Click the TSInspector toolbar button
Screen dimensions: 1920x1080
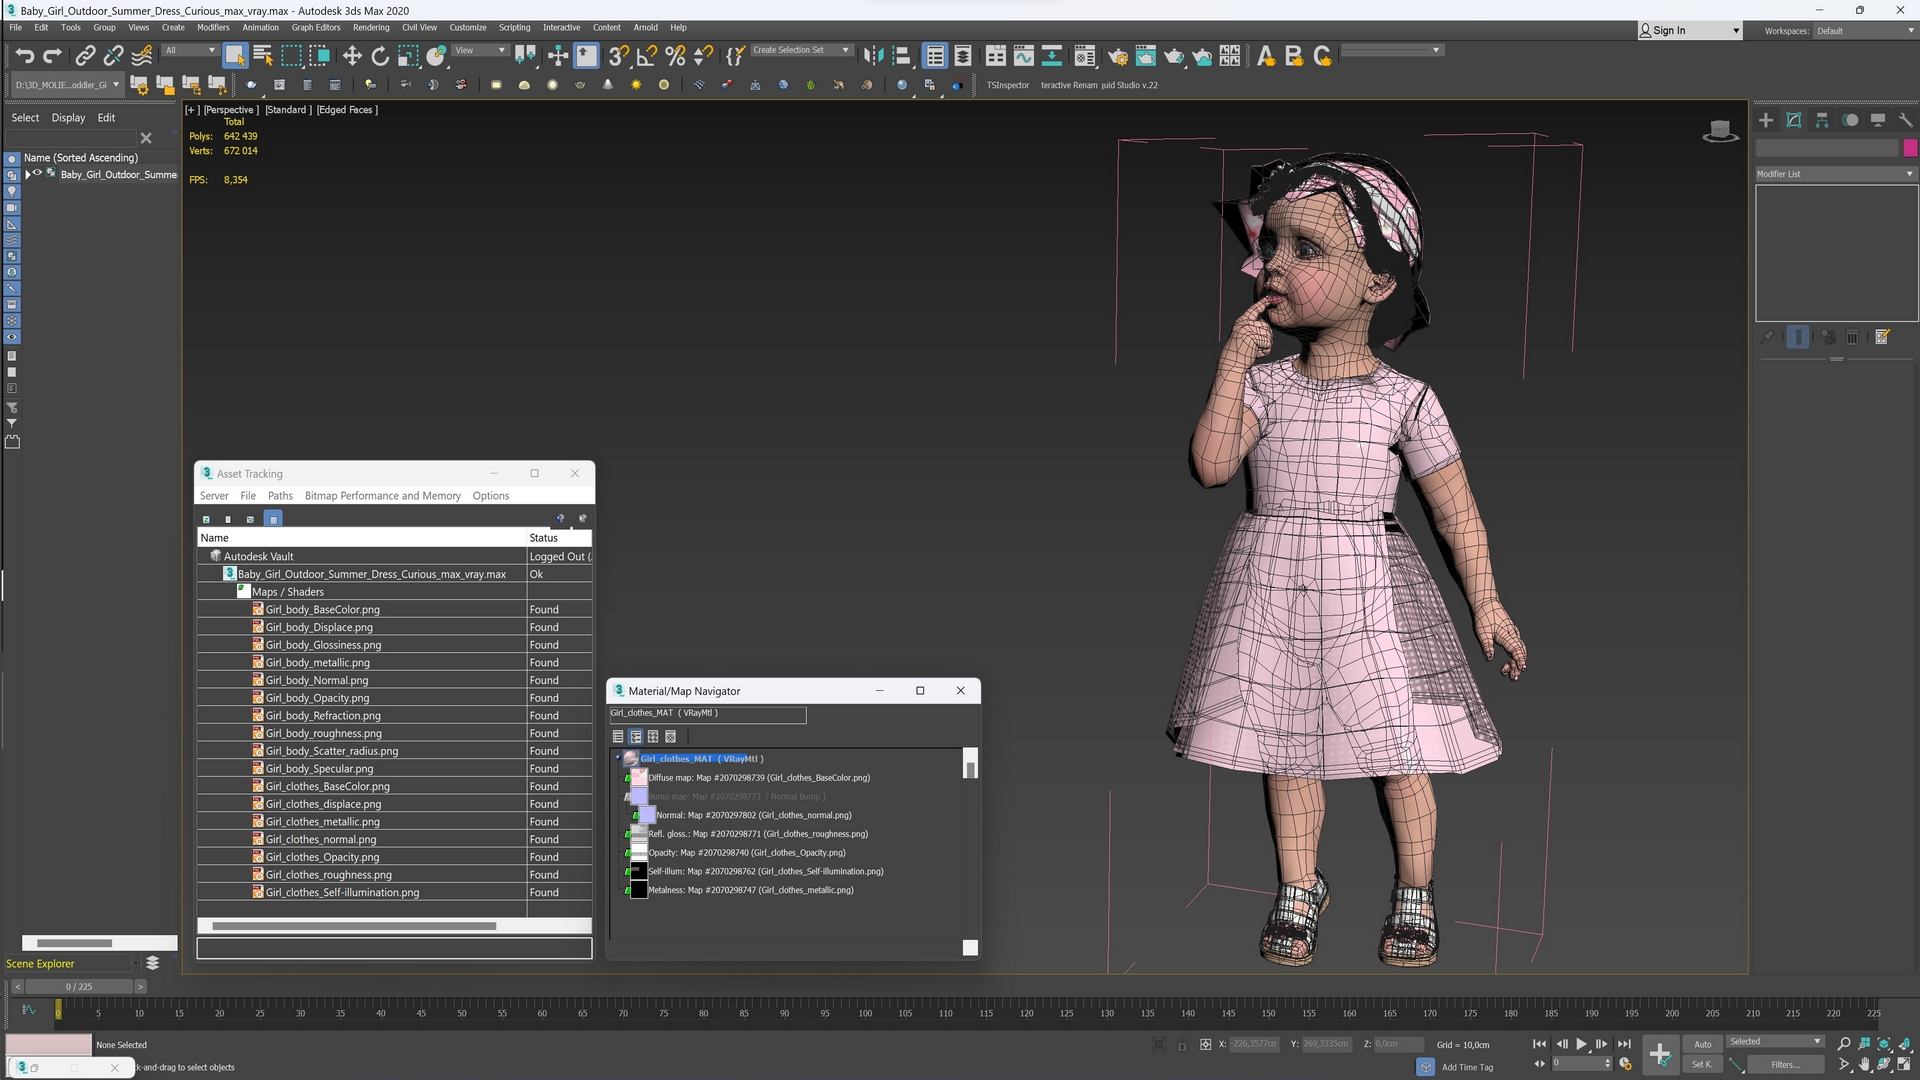click(1007, 85)
